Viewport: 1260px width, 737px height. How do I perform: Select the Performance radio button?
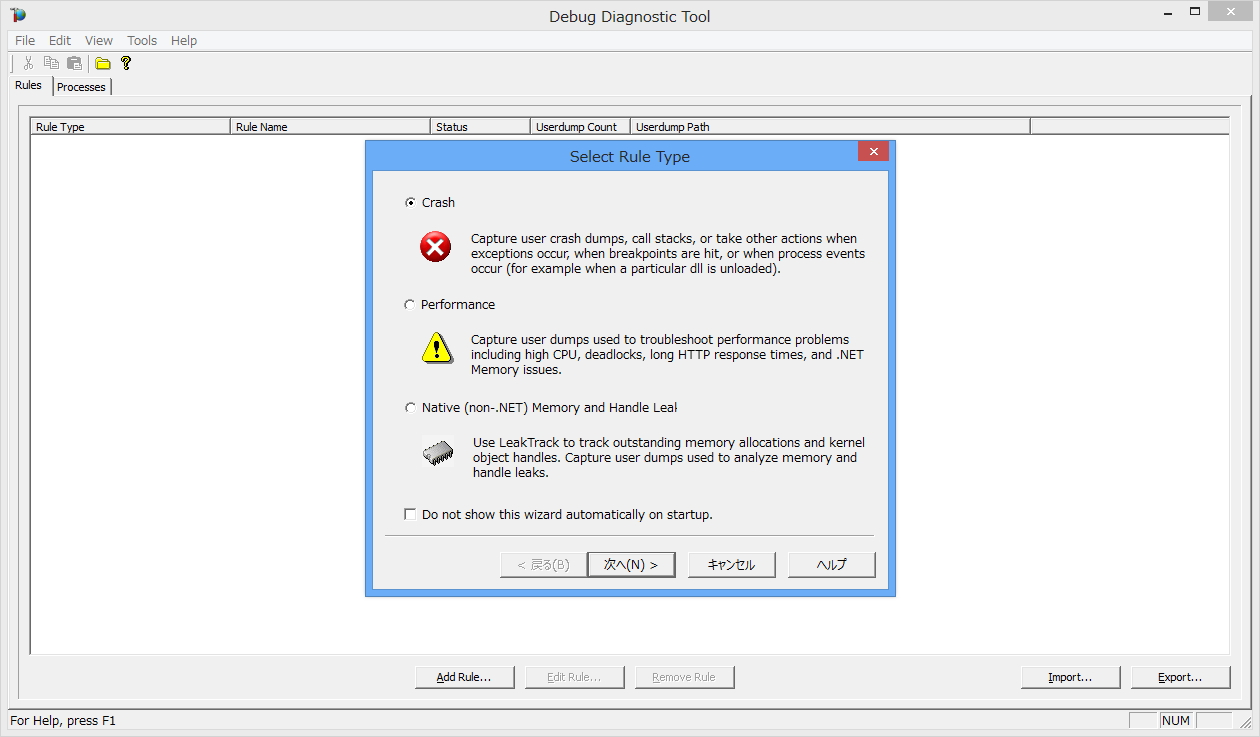tap(410, 304)
